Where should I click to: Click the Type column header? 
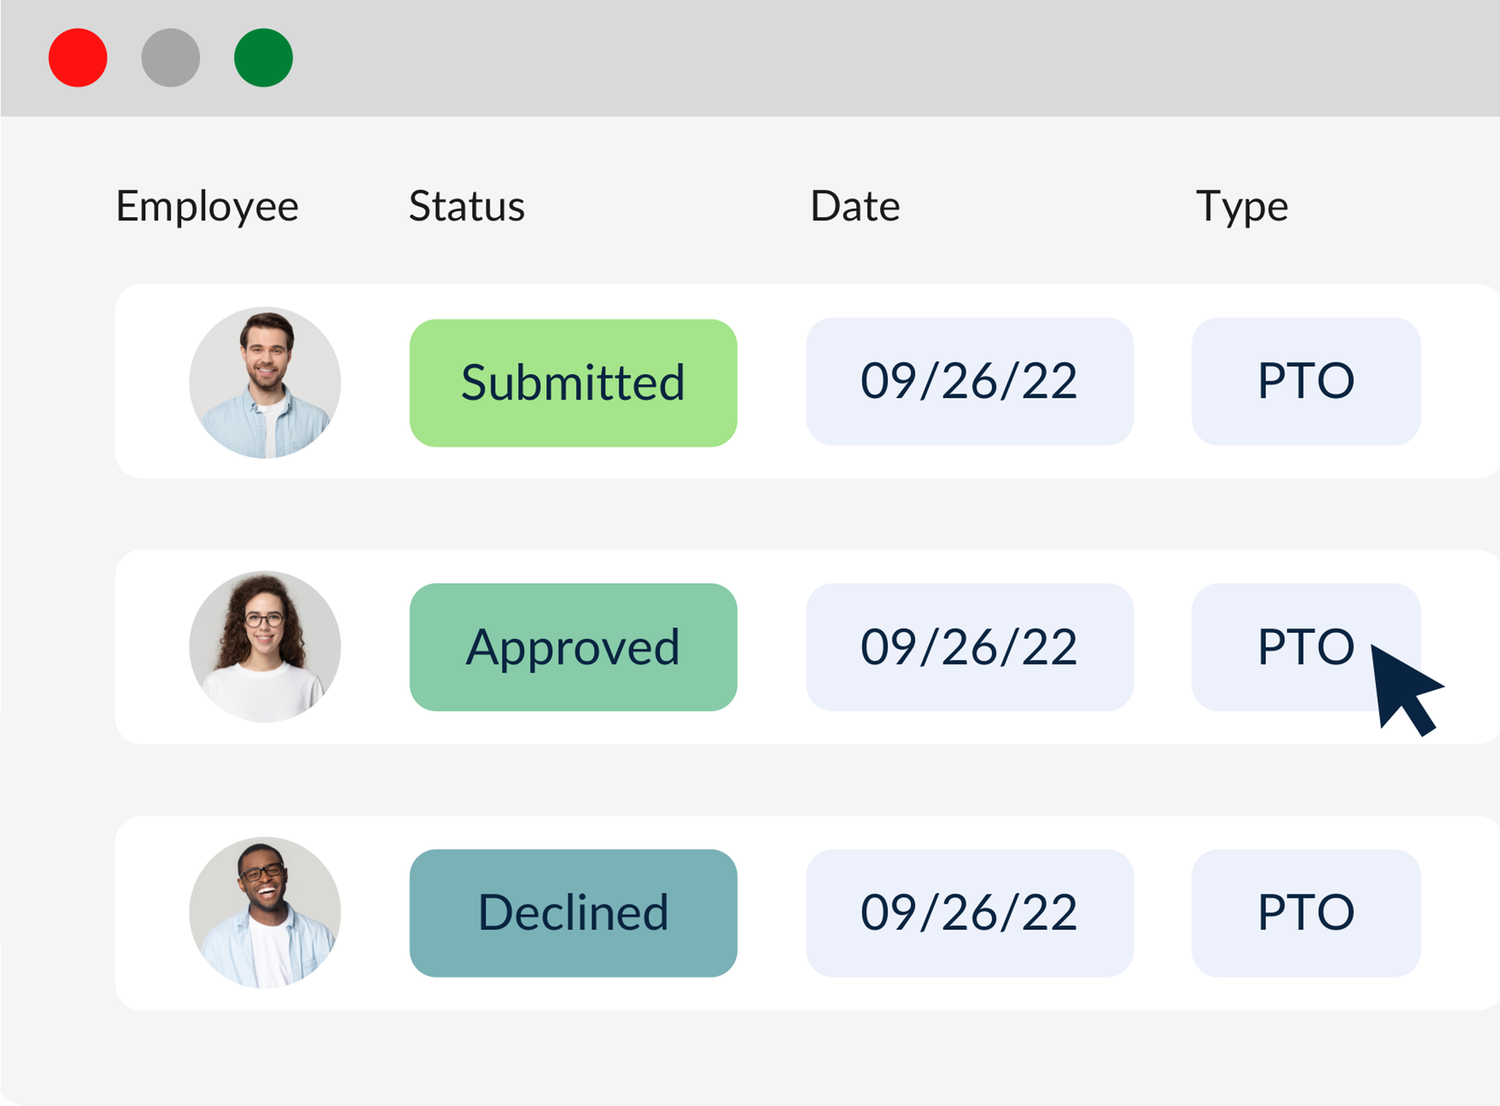1242,207
